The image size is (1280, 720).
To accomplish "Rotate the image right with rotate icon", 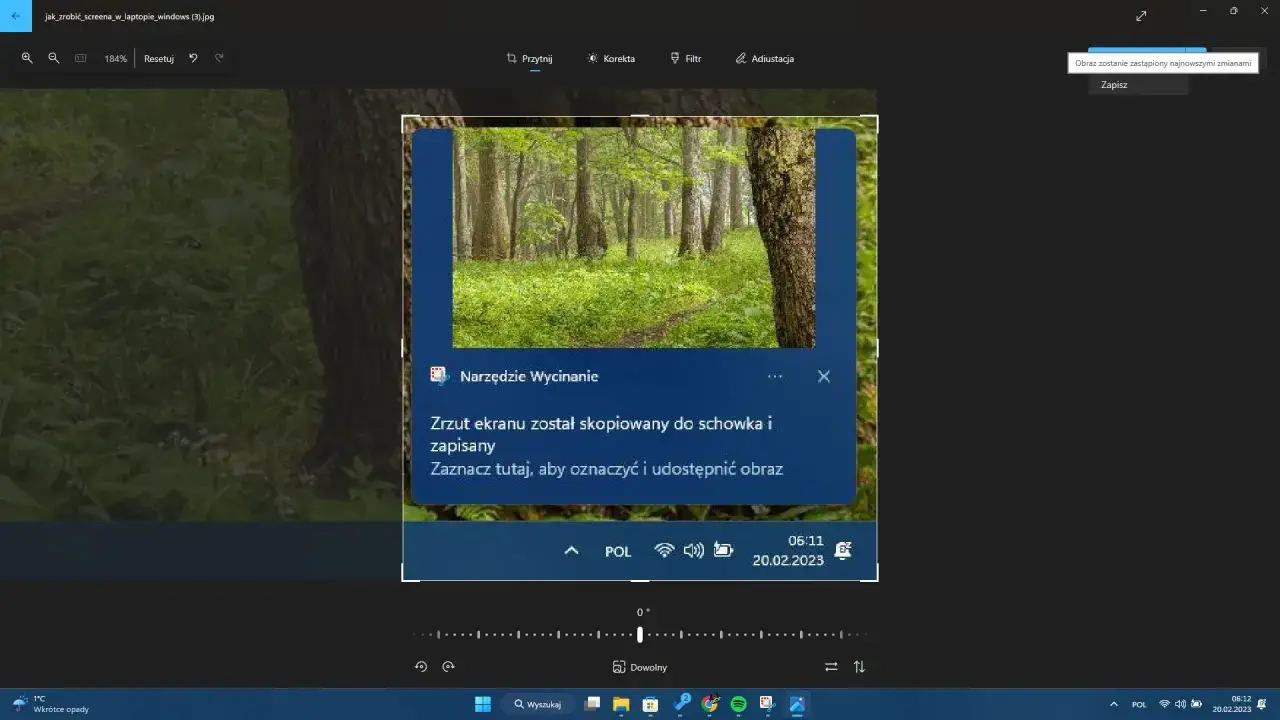I will click(x=449, y=666).
